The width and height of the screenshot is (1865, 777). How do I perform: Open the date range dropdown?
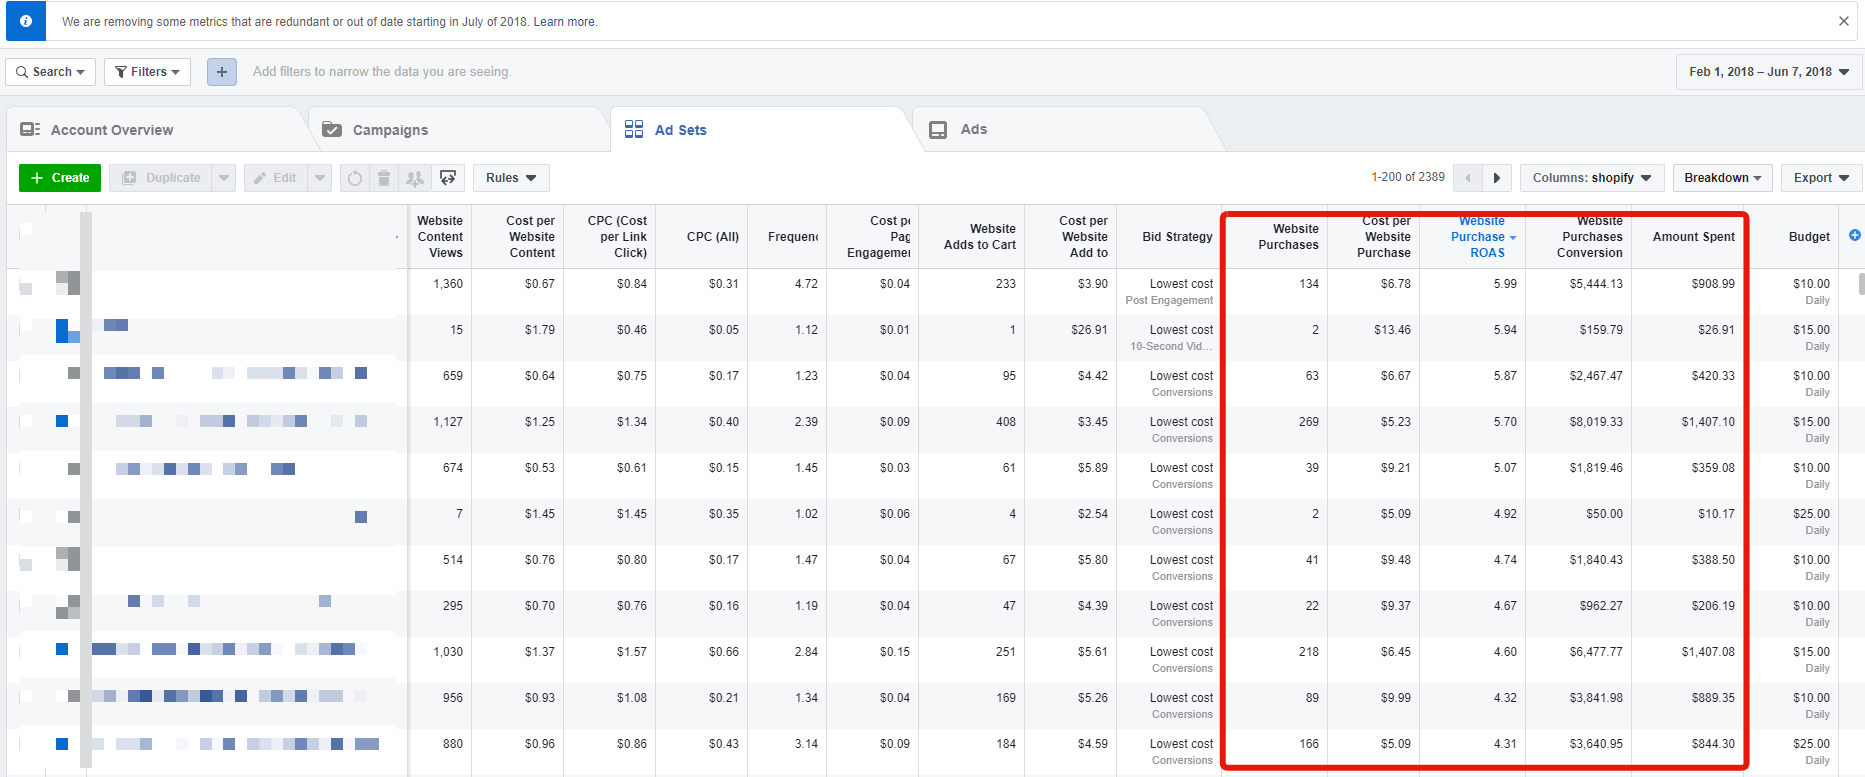point(1768,72)
